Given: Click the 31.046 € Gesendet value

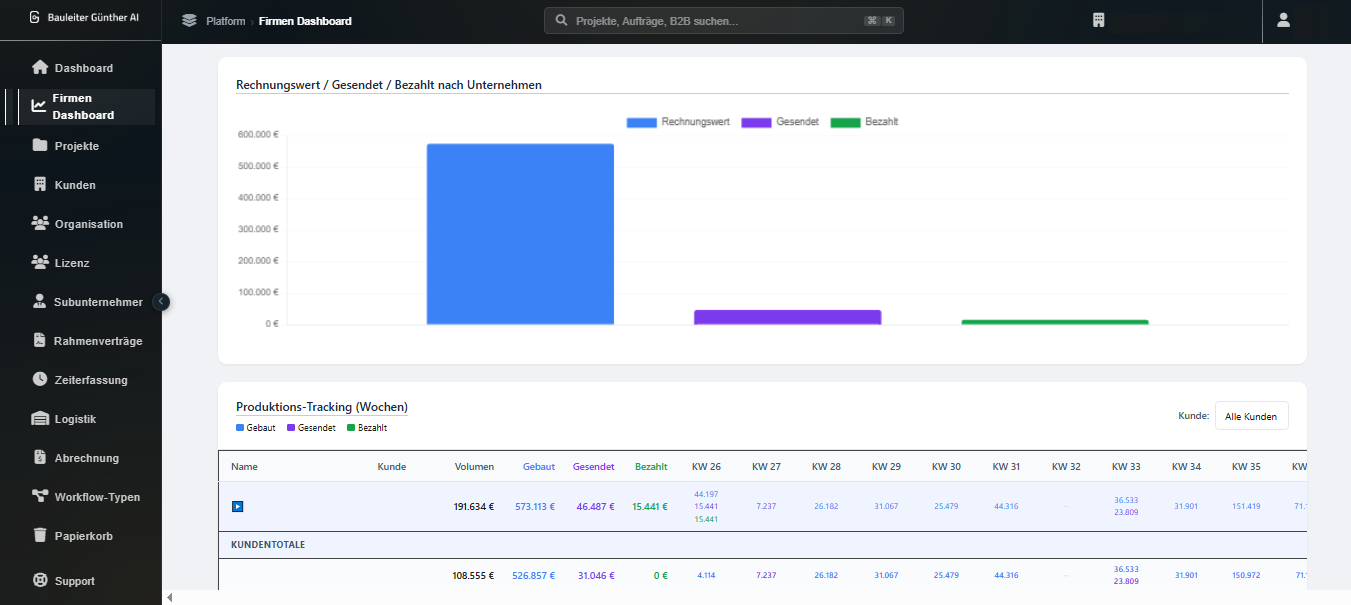Looking at the screenshot, I should click(596, 576).
